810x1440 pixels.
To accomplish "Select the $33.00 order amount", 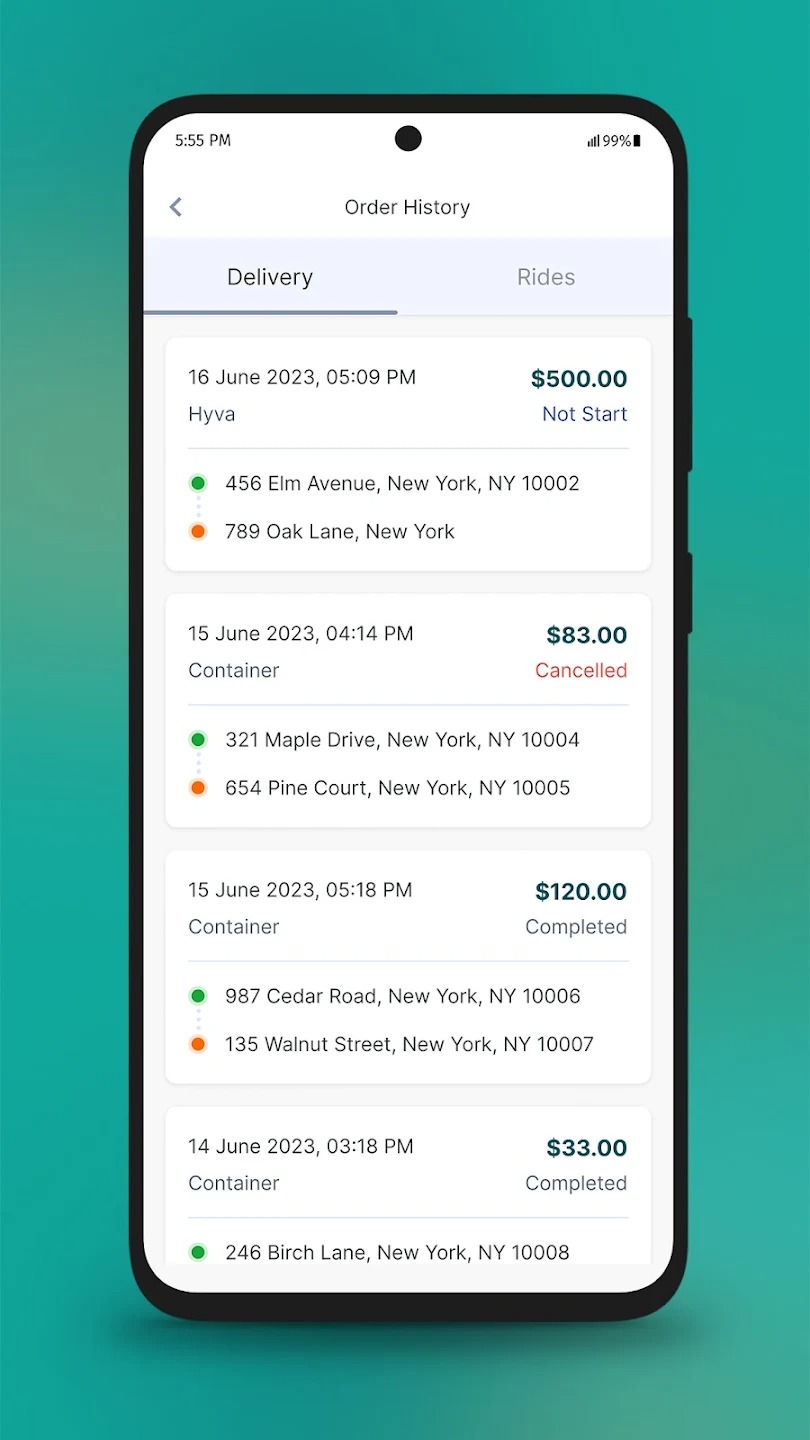I will tap(586, 1148).
